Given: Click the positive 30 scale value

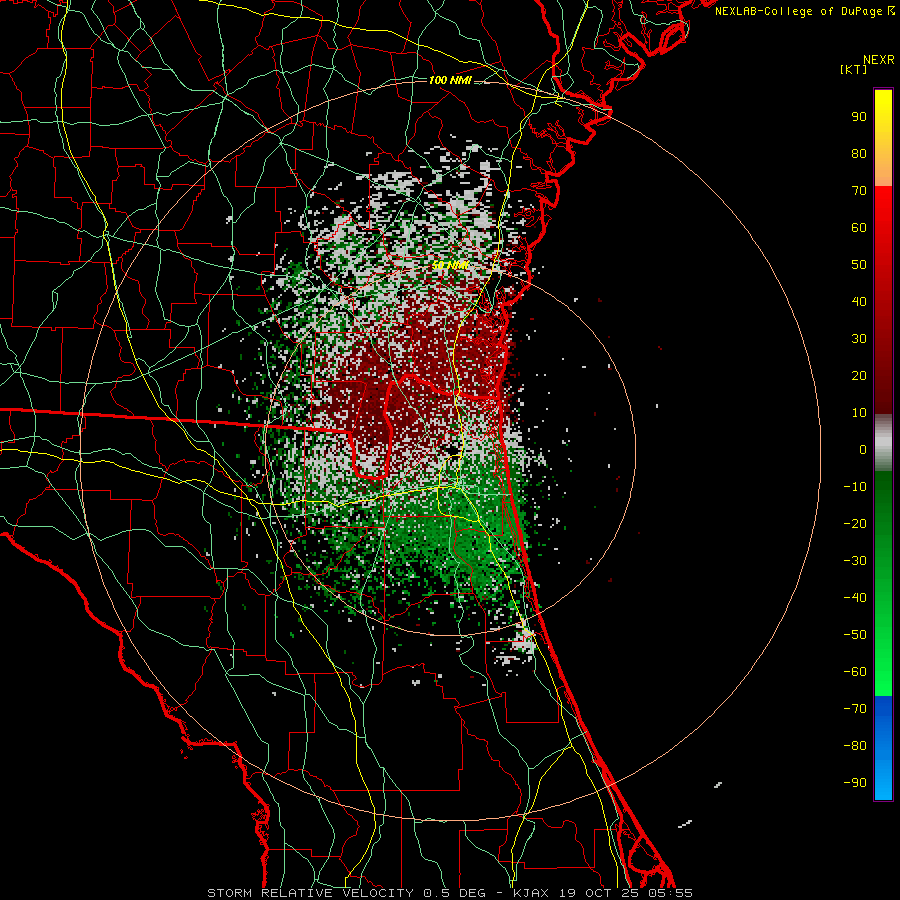Looking at the screenshot, I should point(859,339).
